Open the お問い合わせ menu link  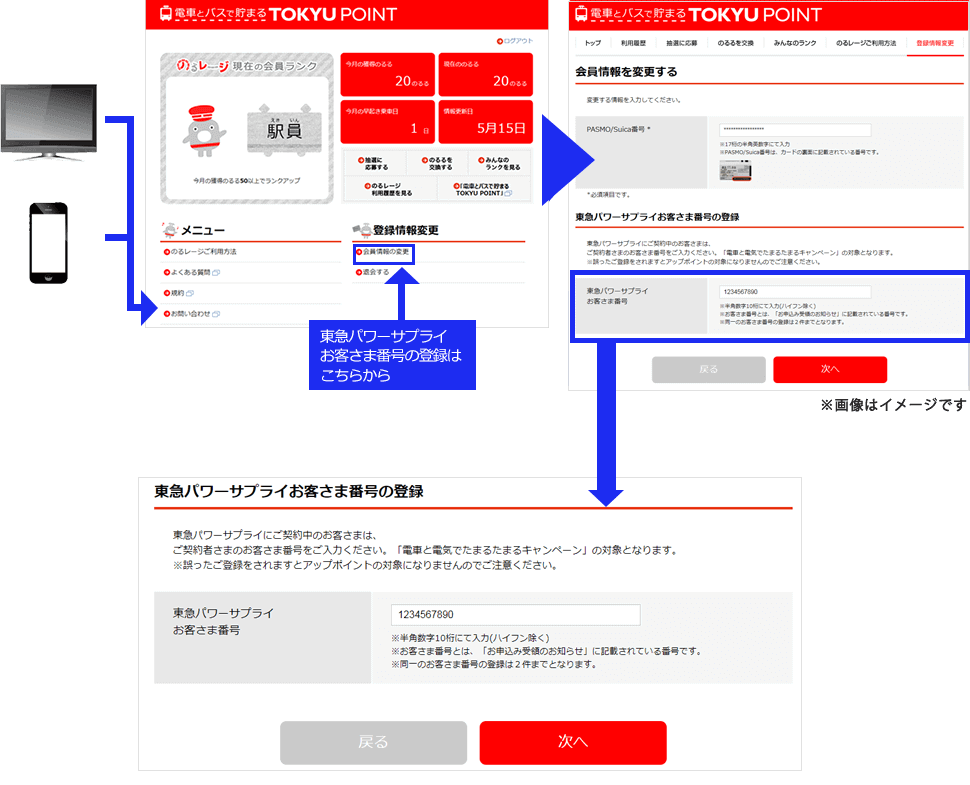coord(191,314)
